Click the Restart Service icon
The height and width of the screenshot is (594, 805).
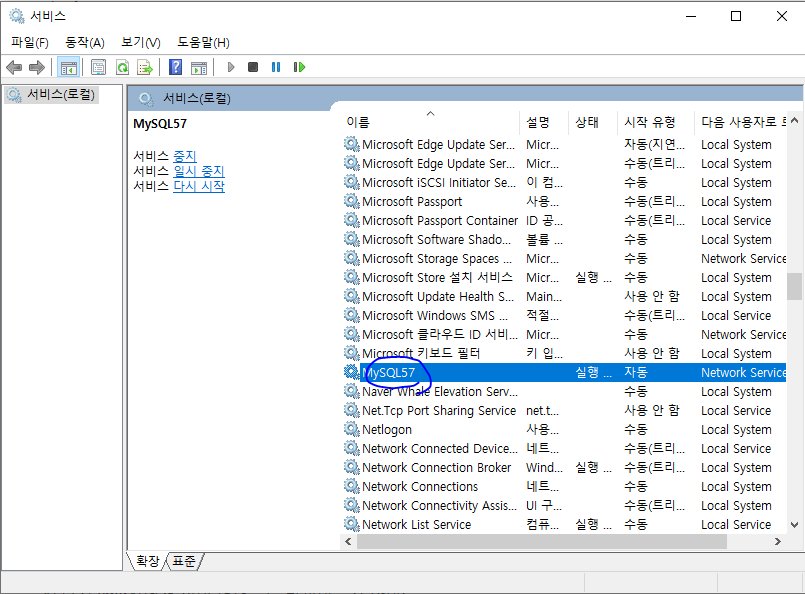pyautogui.click(x=299, y=67)
